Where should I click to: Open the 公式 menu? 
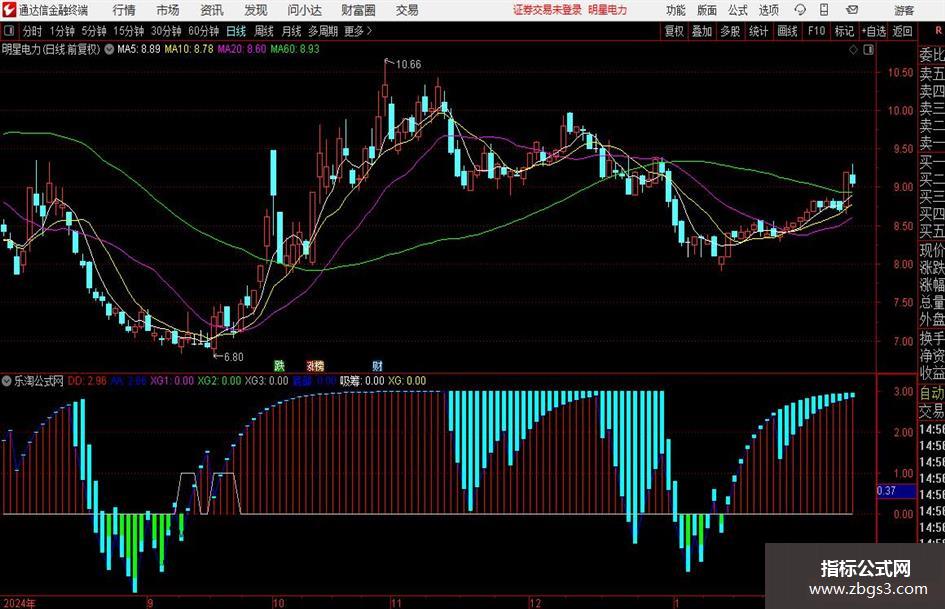pos(738,10)
